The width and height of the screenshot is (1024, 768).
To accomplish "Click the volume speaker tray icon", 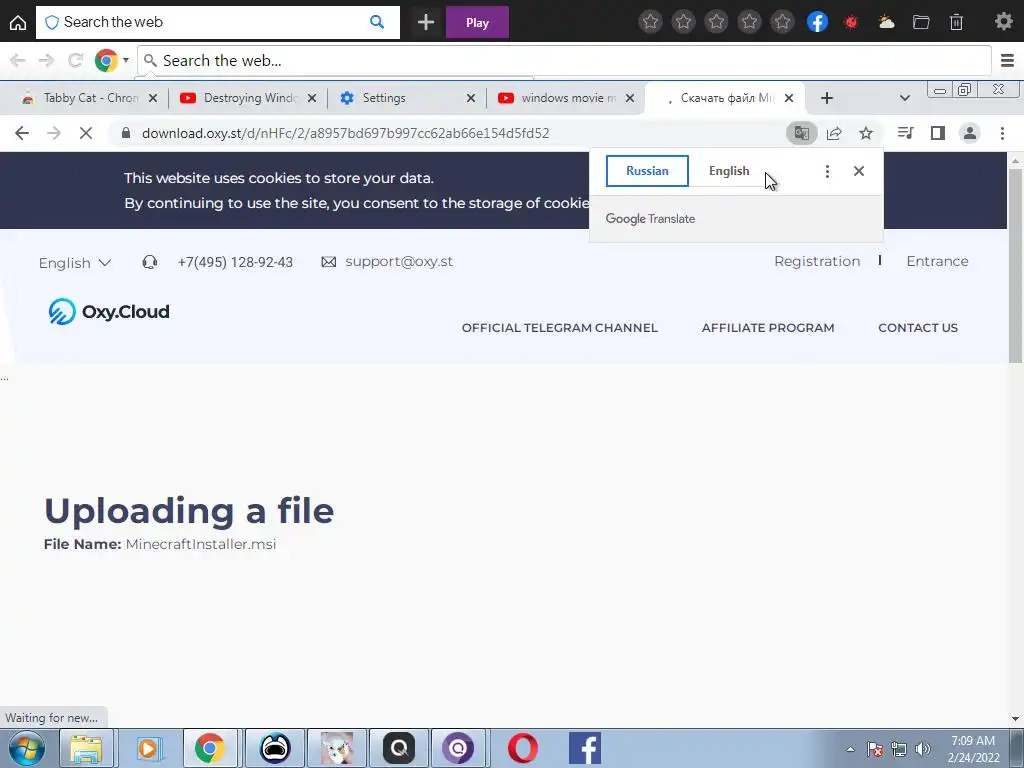I will pyautogui.click(x=922, y=749).
